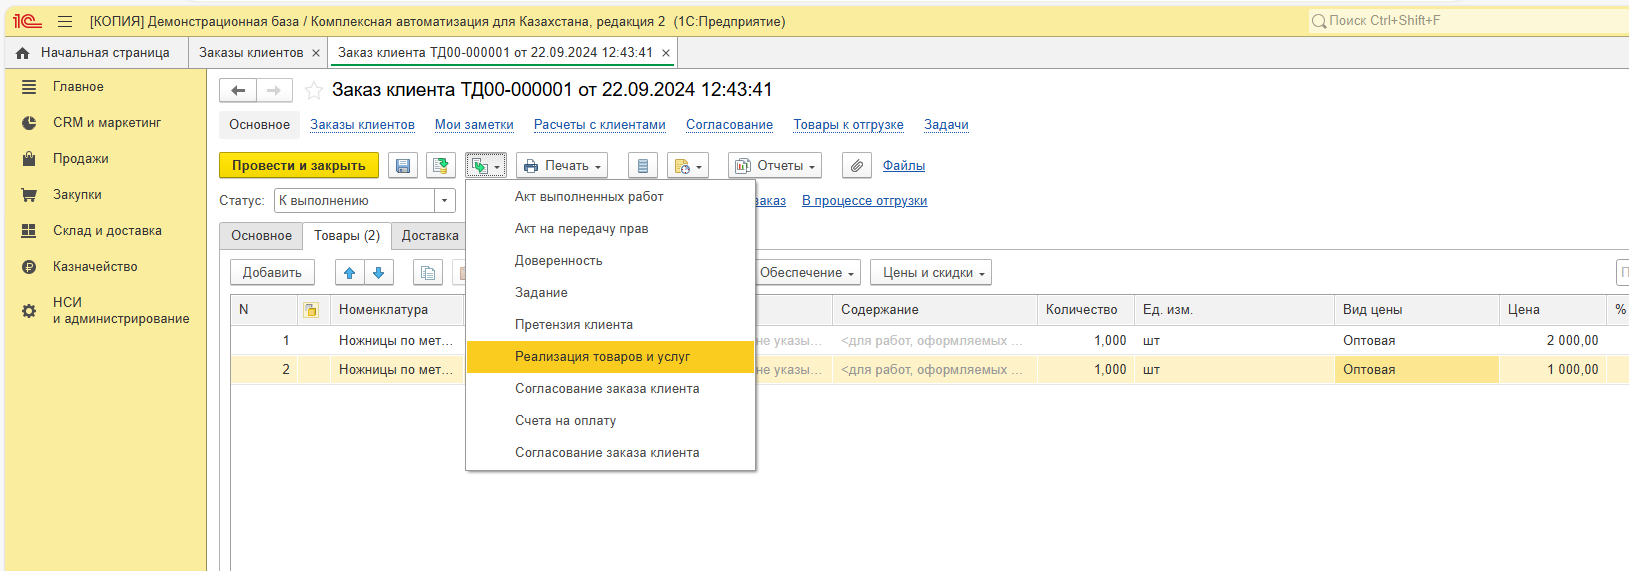1629x571 pixels.
Task: Open the Расчеты с клиентами link
Action: [599, 125]
